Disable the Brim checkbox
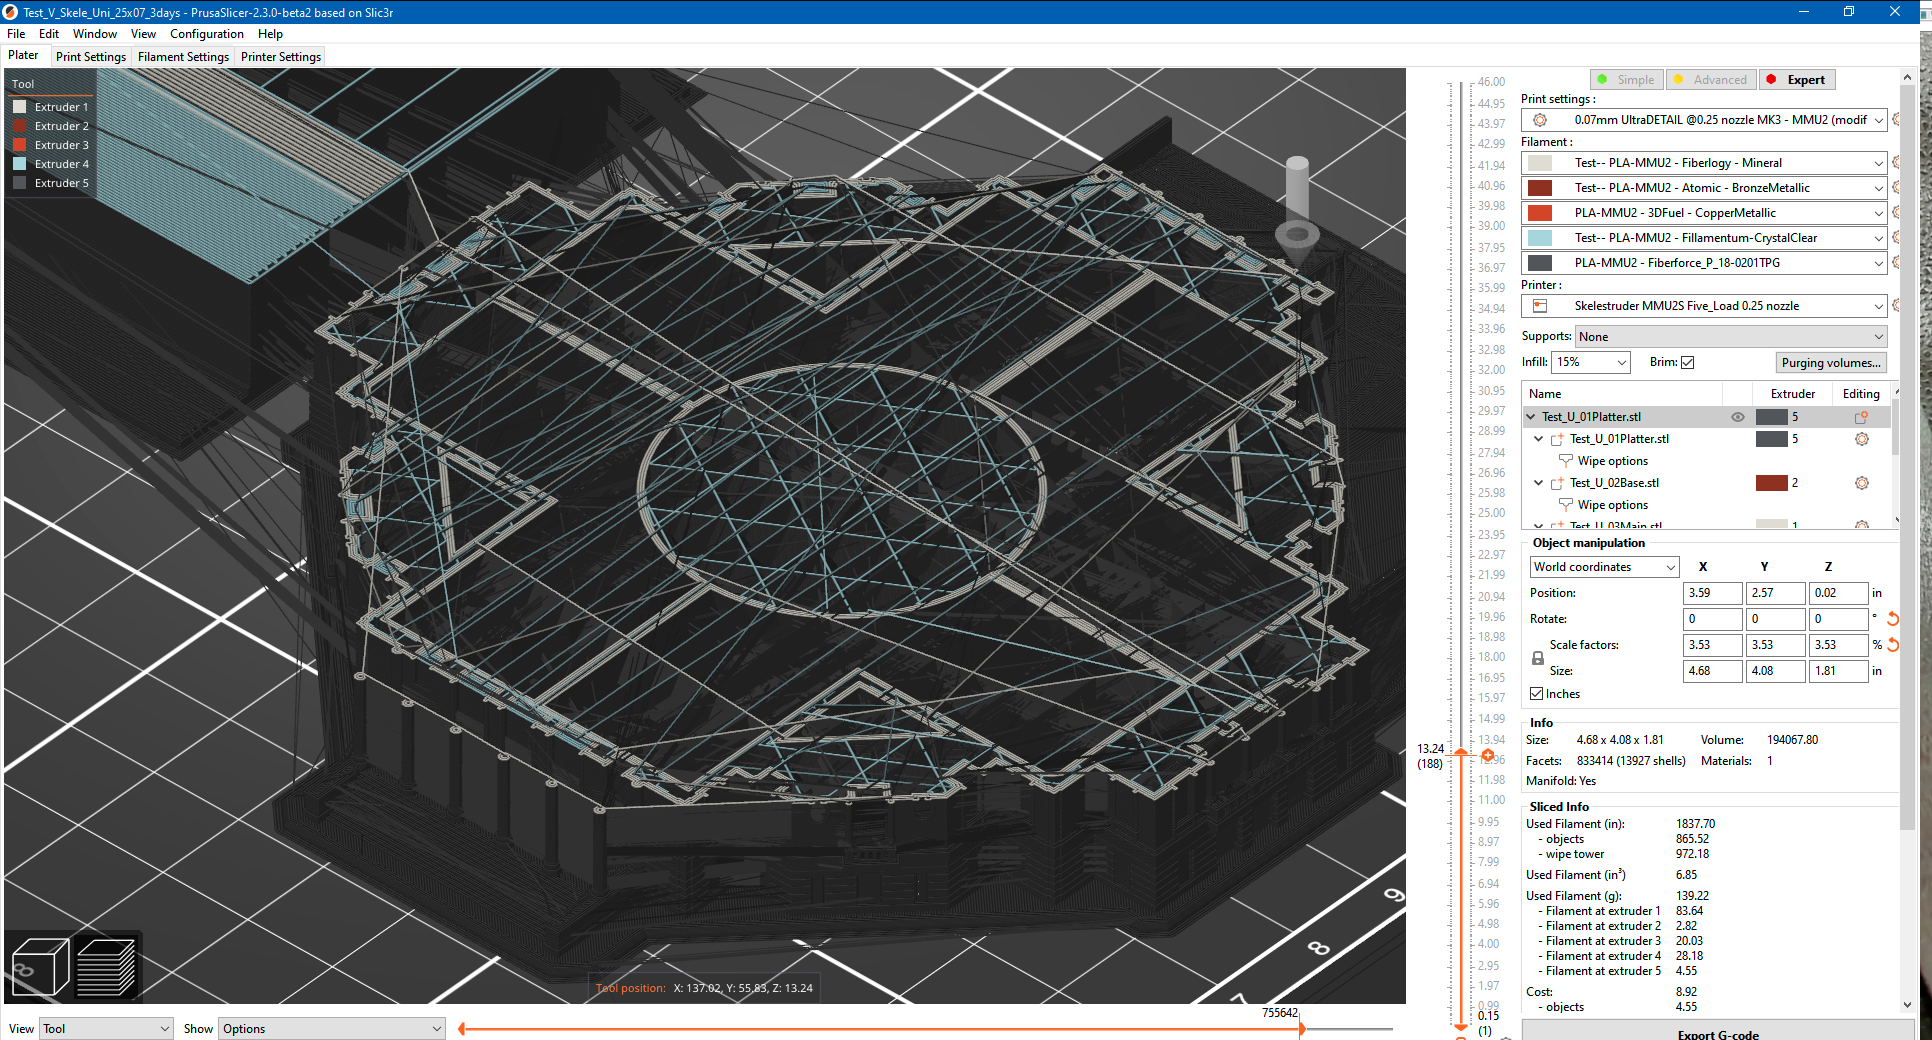 click(x=1688, y=362)
